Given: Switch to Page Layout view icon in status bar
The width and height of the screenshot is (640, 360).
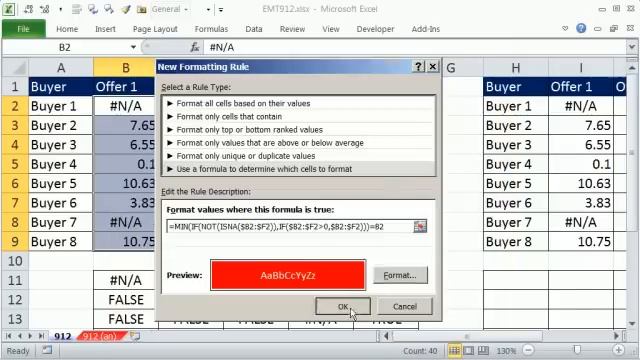Looking at the screenshot, I should coord(469,350).
